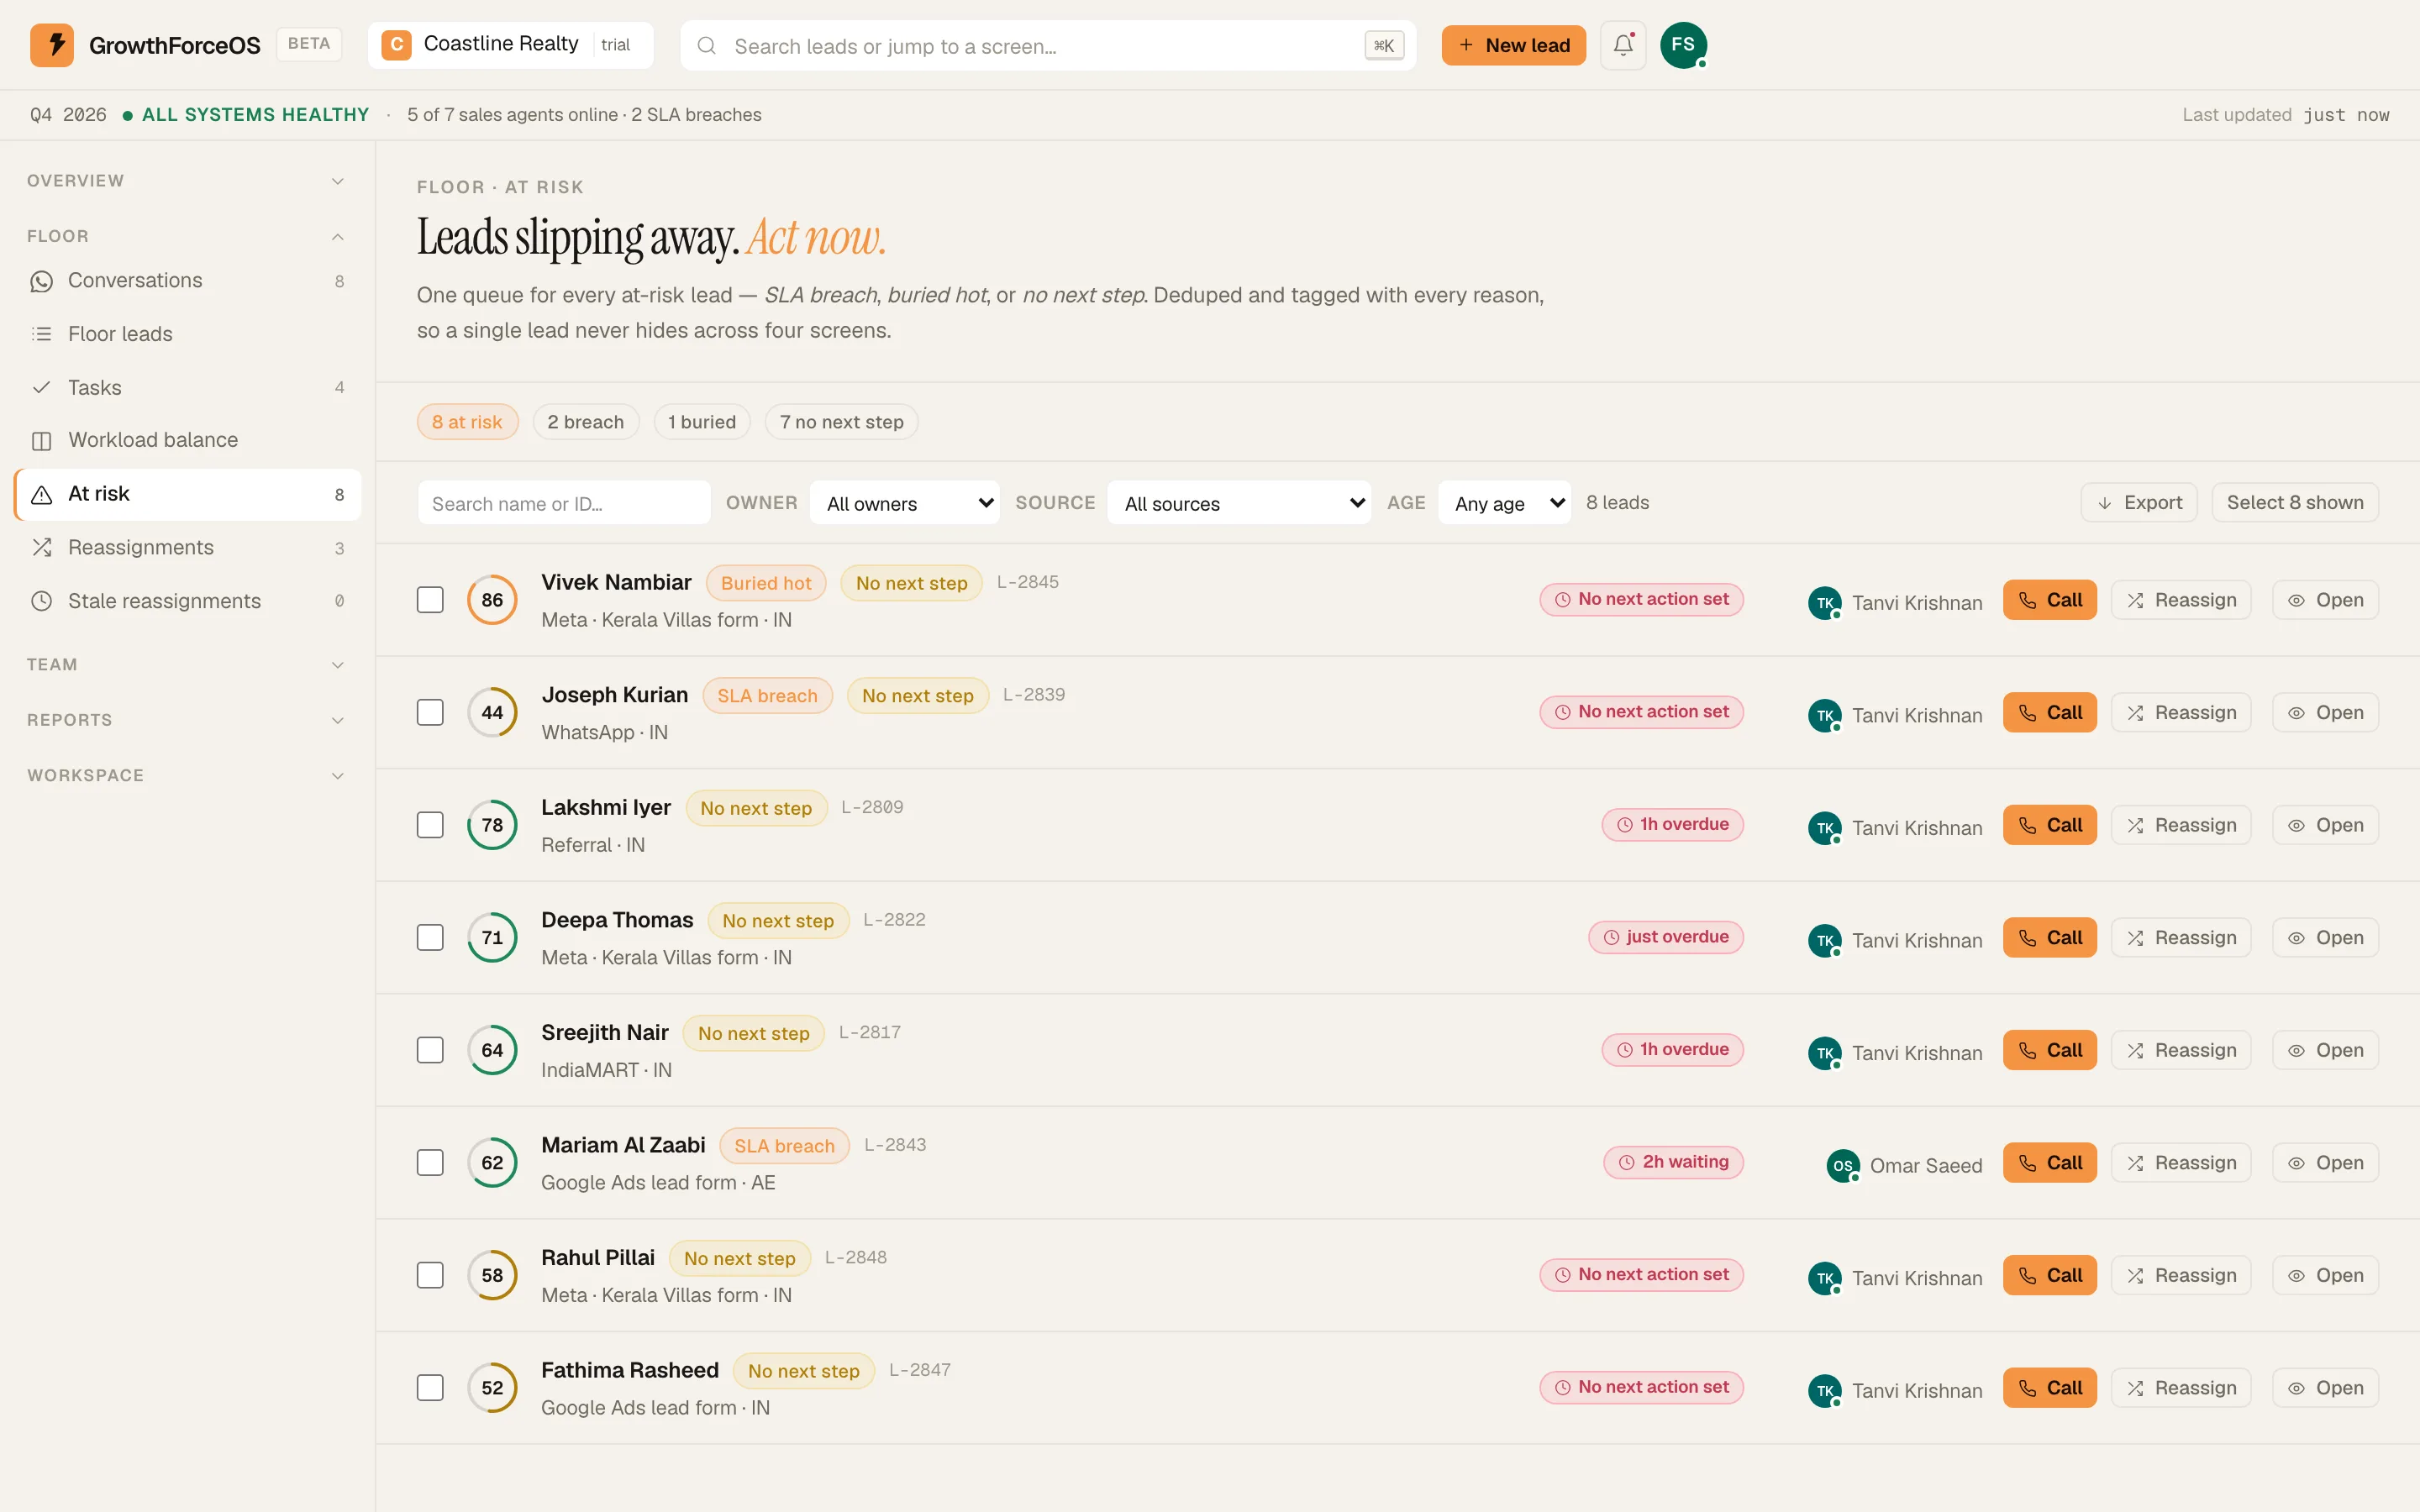The image size is (2420, 1512).
Task: Click the Workload balance columns icon
Action: [41, 440]
